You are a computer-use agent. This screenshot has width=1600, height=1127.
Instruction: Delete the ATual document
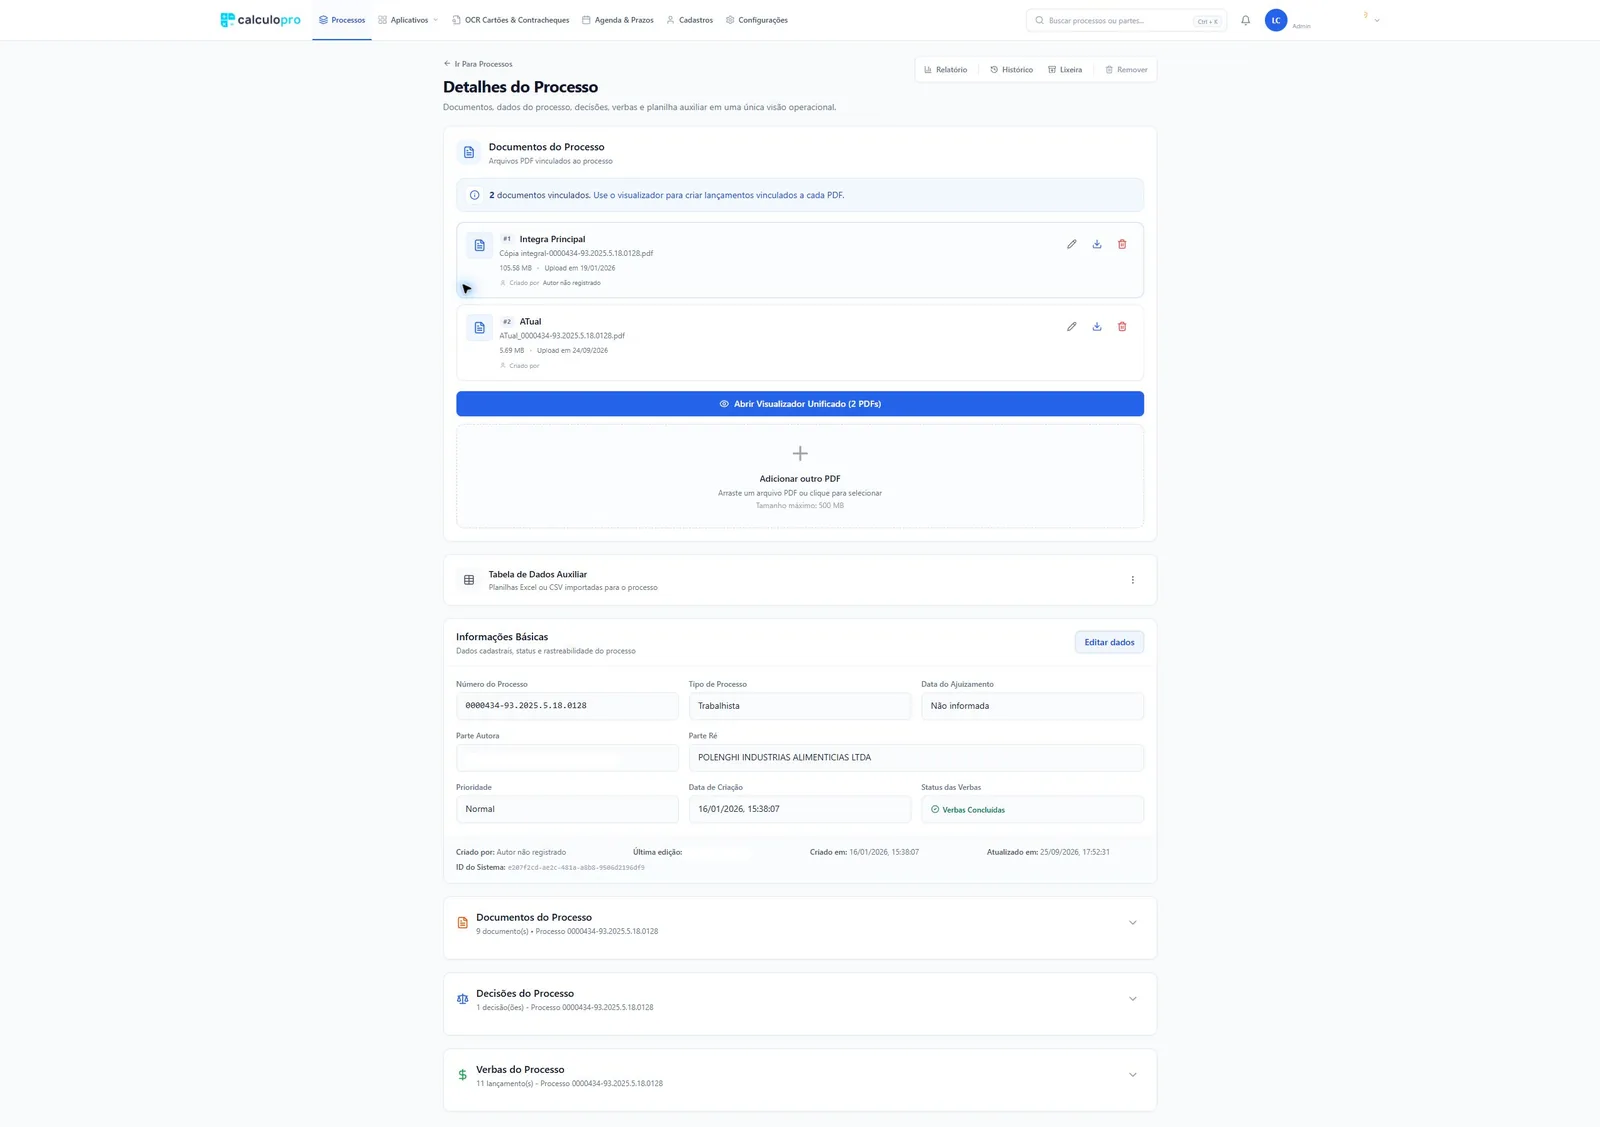pyautogui.click(x=1122, y=326)
